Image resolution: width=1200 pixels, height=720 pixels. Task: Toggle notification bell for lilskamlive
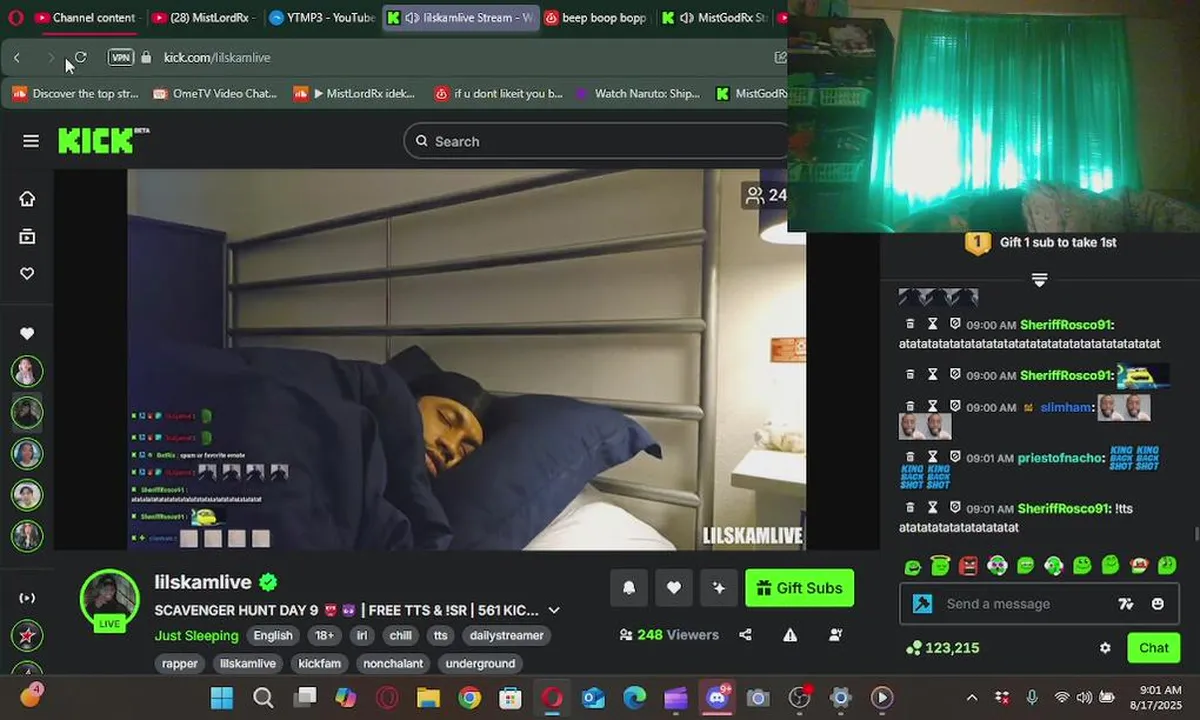pyautogui.click(x=629, y=588)
